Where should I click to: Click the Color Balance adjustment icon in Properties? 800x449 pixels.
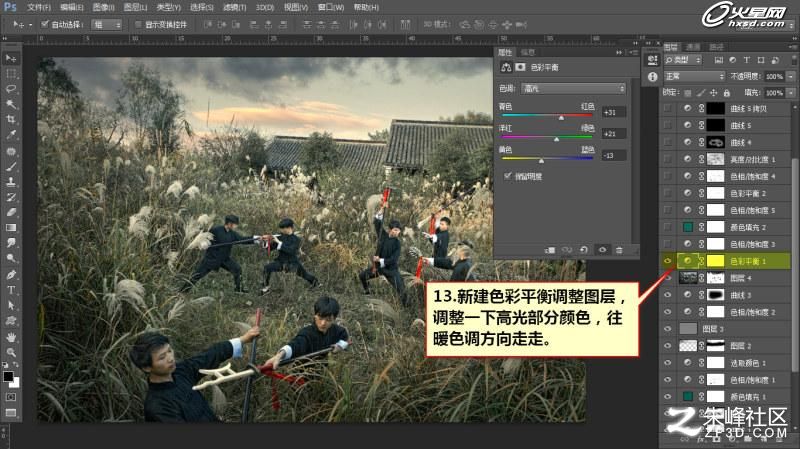(506, 67)
